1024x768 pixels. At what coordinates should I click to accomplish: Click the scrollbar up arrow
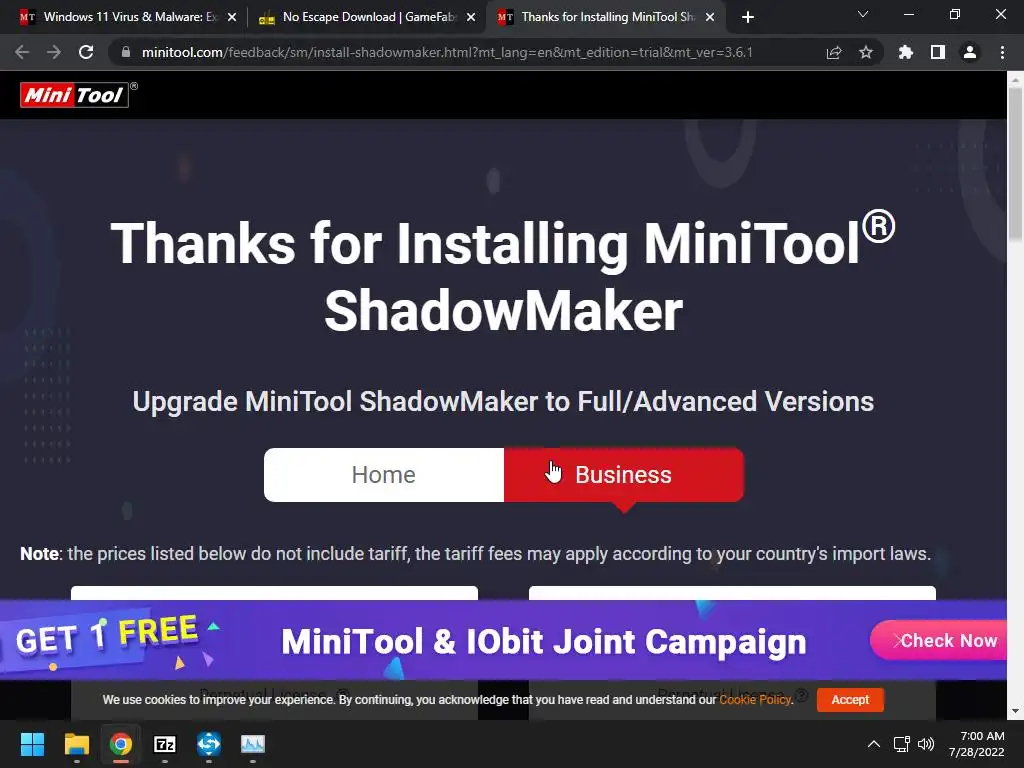tap(1015, 80)
